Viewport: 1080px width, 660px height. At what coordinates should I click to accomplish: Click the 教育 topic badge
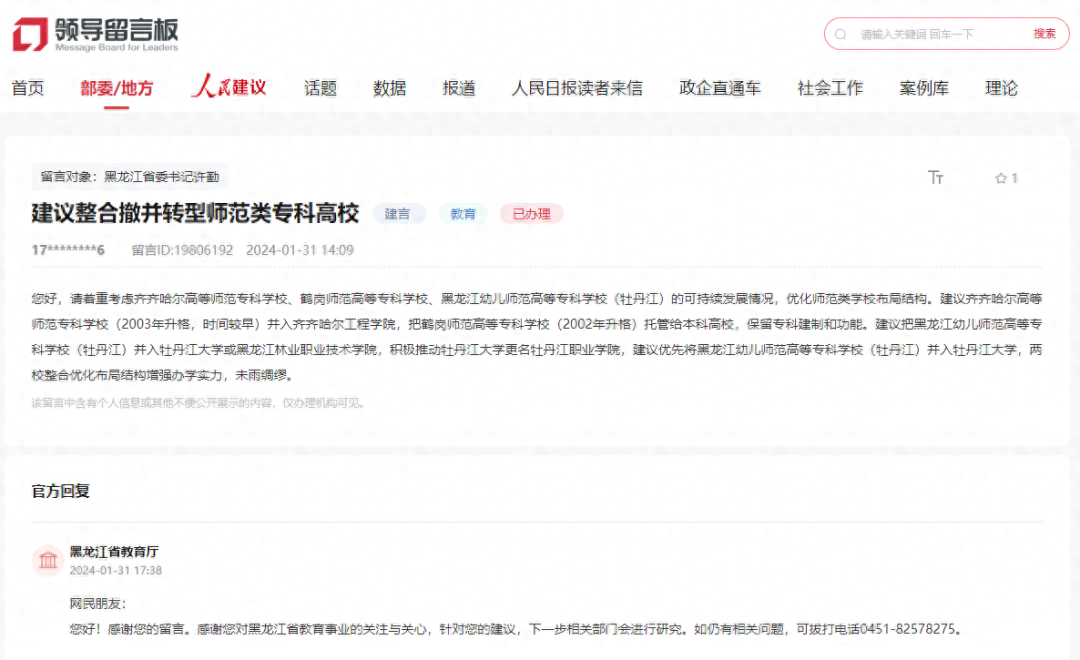463,213
